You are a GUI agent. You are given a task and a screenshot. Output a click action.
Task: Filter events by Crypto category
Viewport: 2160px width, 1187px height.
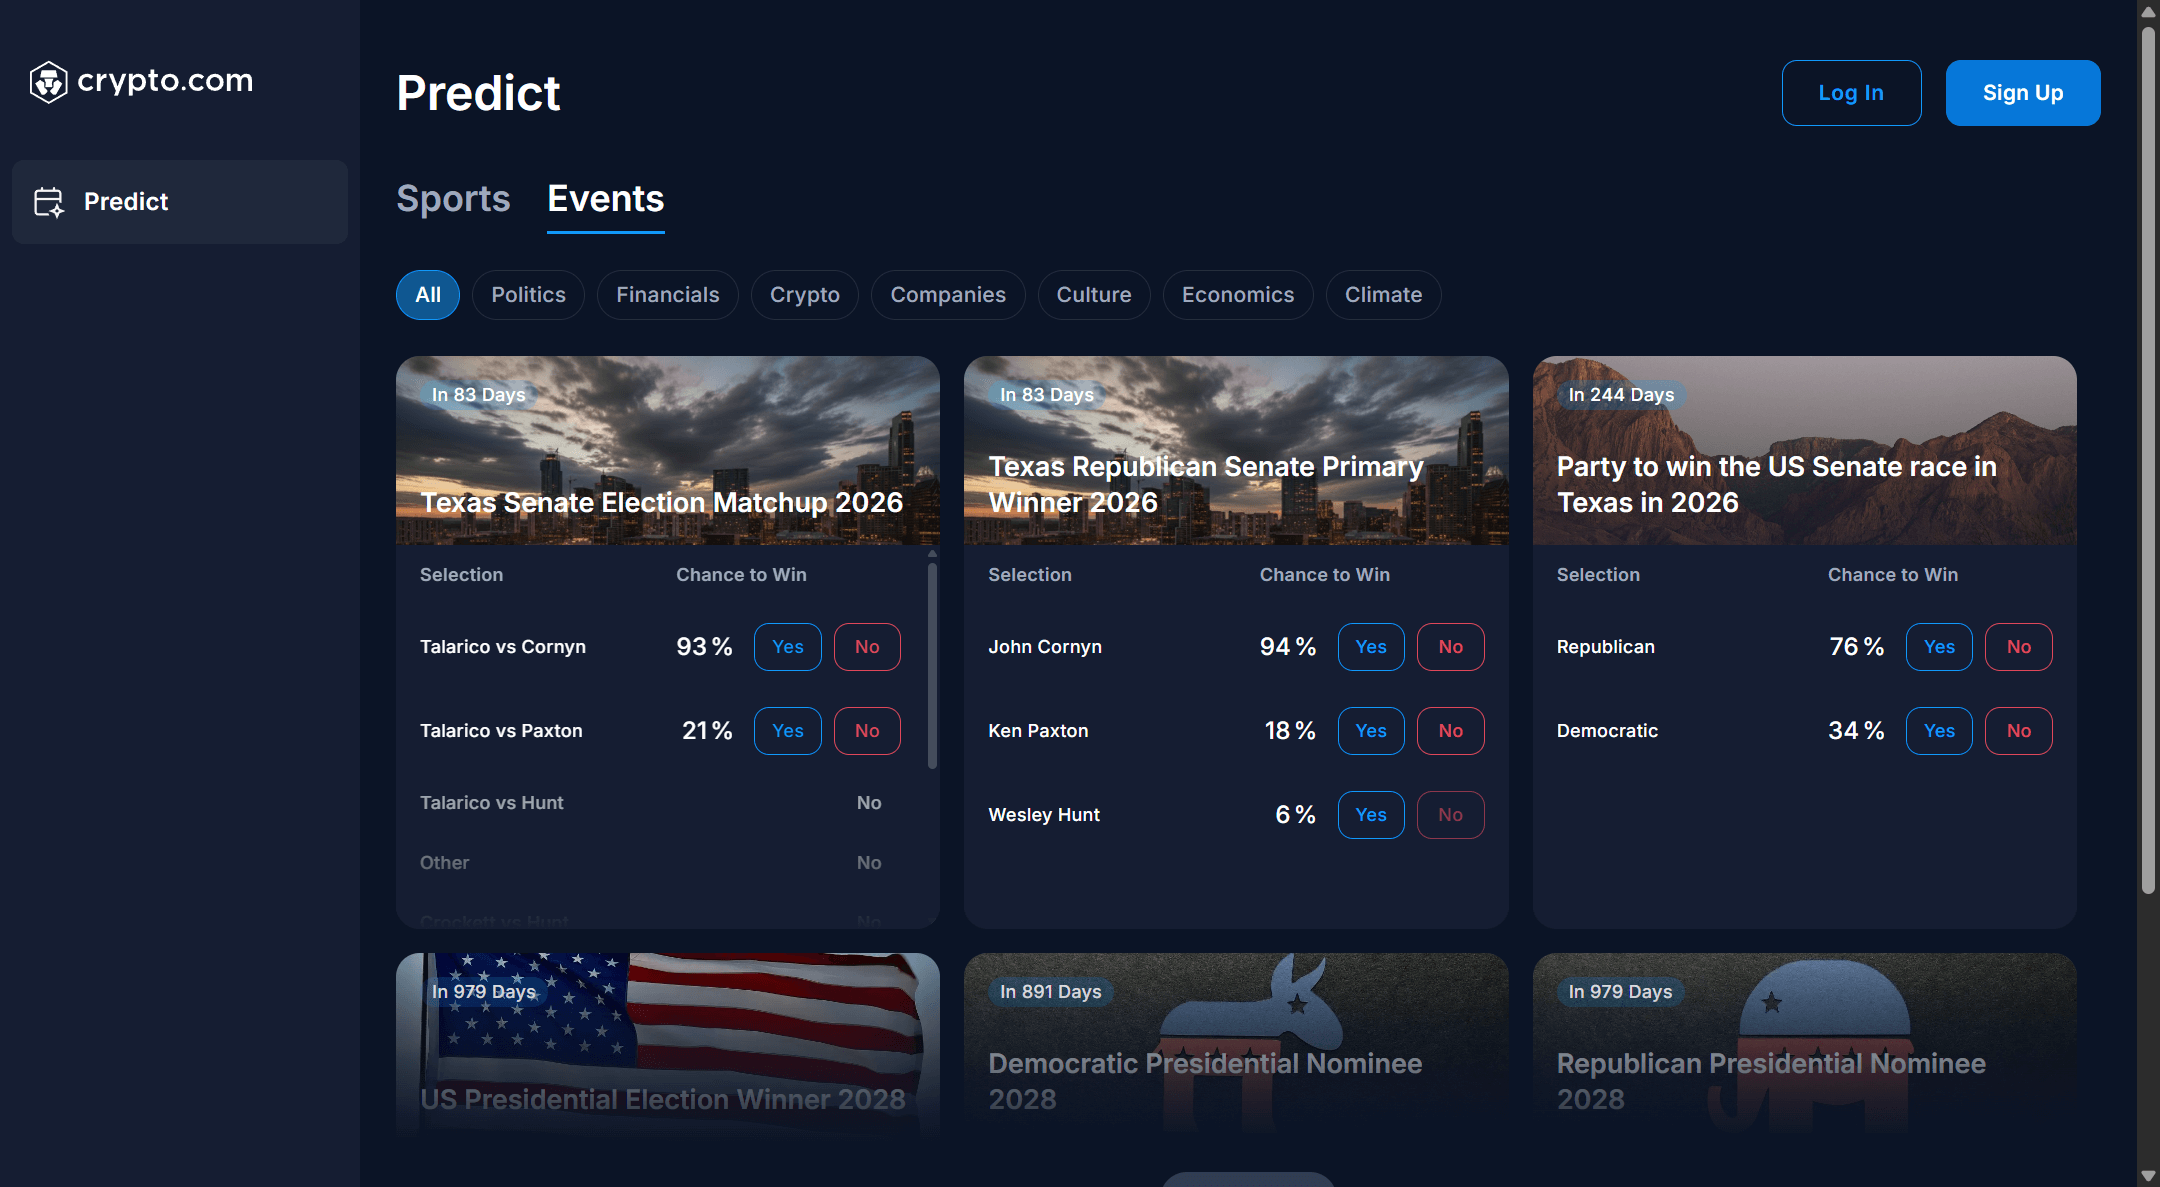(804, 295)
